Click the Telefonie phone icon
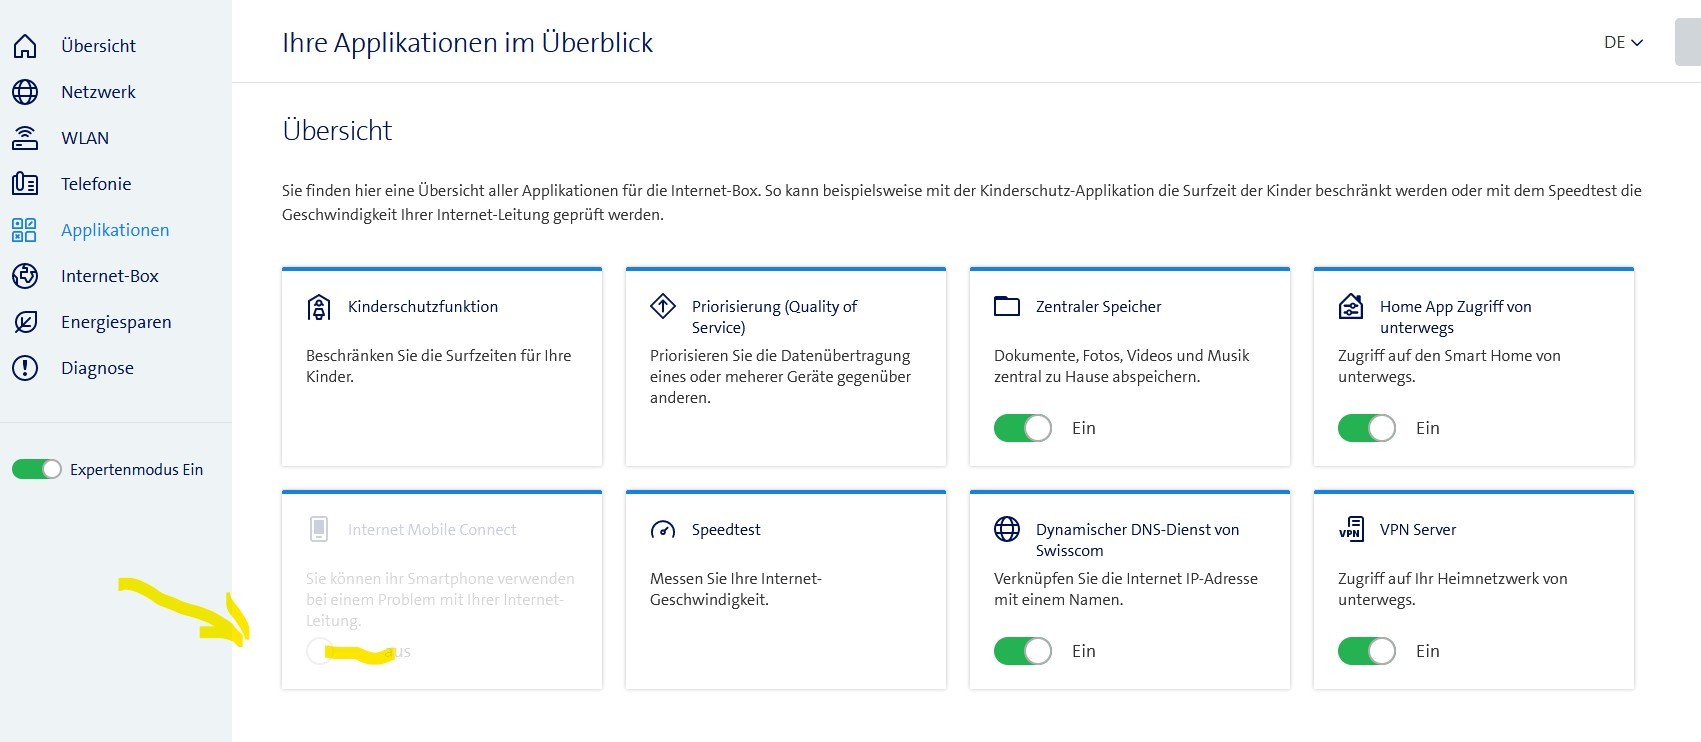 tap(25, 184)
